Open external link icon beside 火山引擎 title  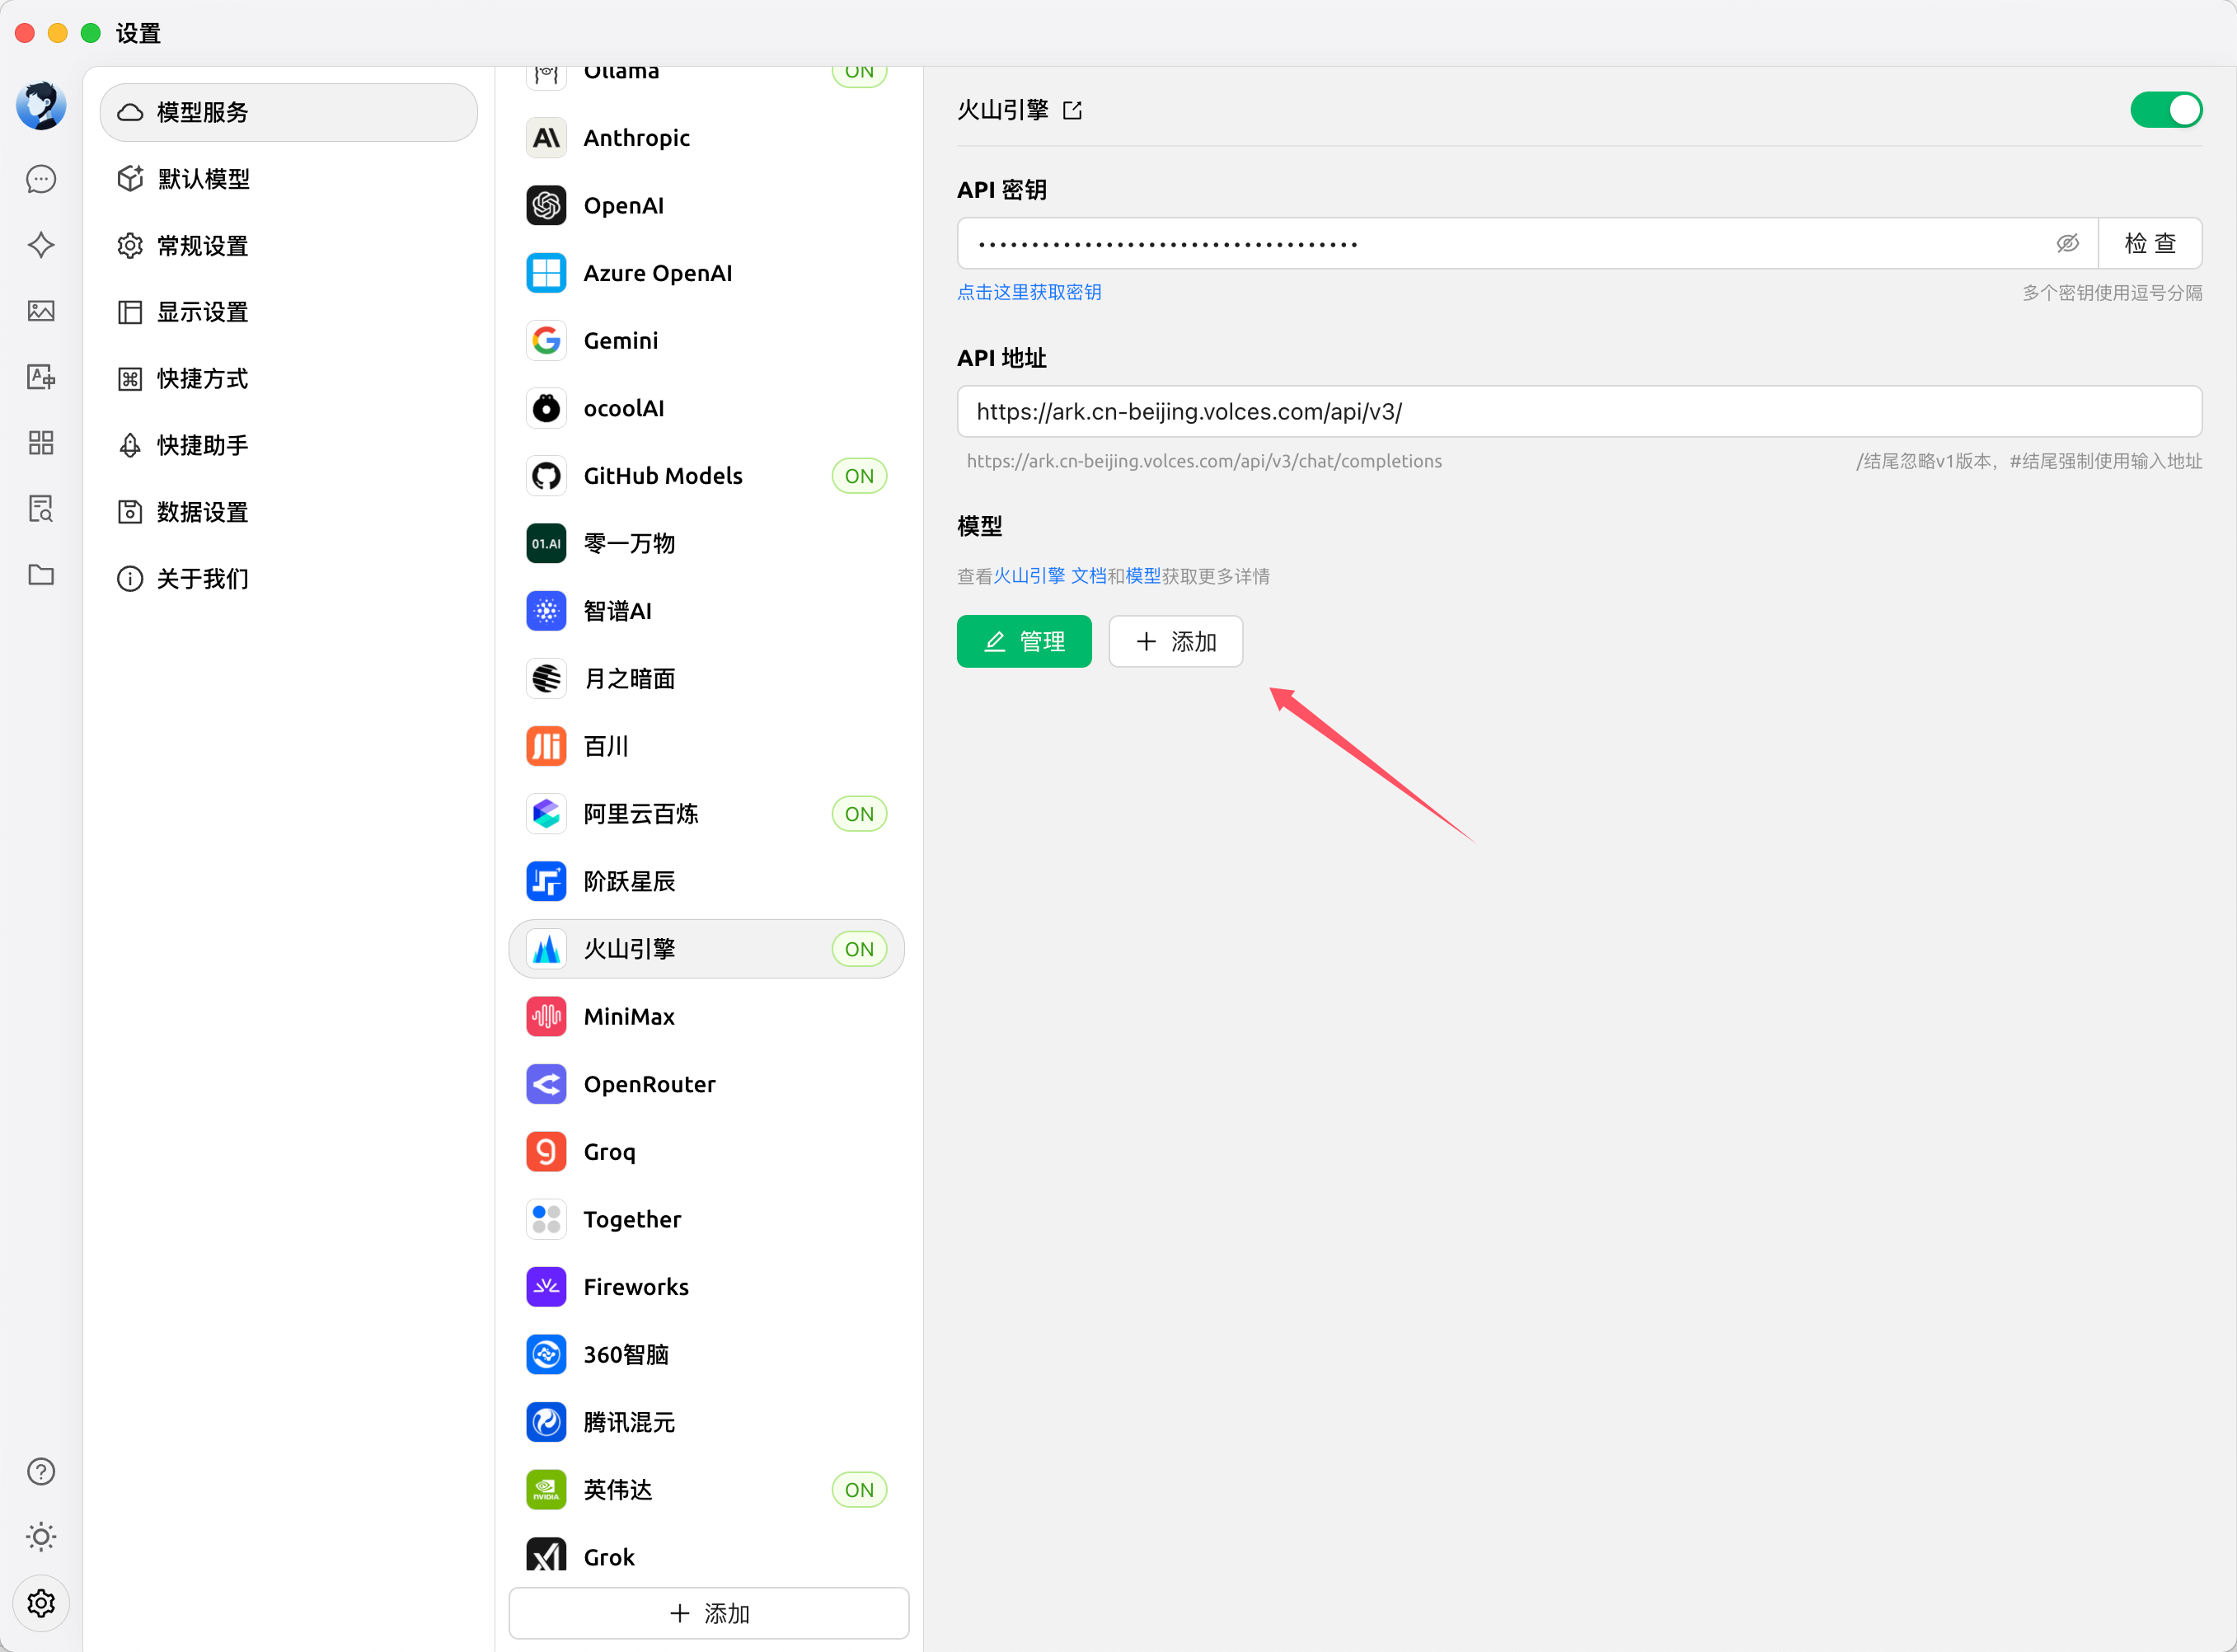1072,110
